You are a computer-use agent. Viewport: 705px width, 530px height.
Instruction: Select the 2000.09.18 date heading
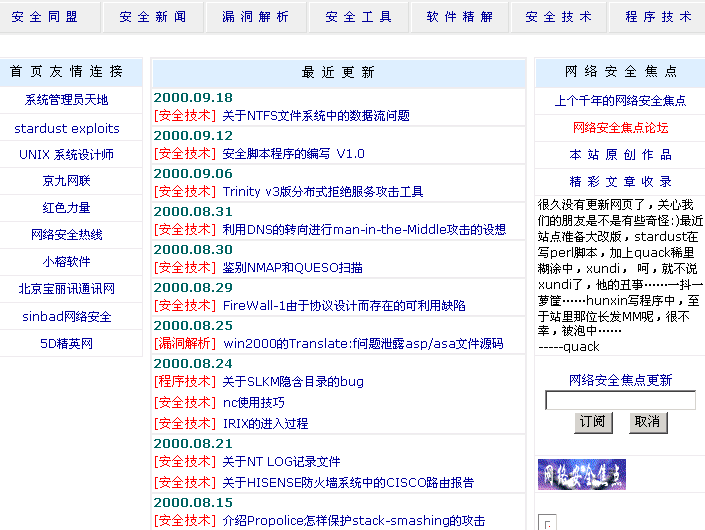[193, 98]
